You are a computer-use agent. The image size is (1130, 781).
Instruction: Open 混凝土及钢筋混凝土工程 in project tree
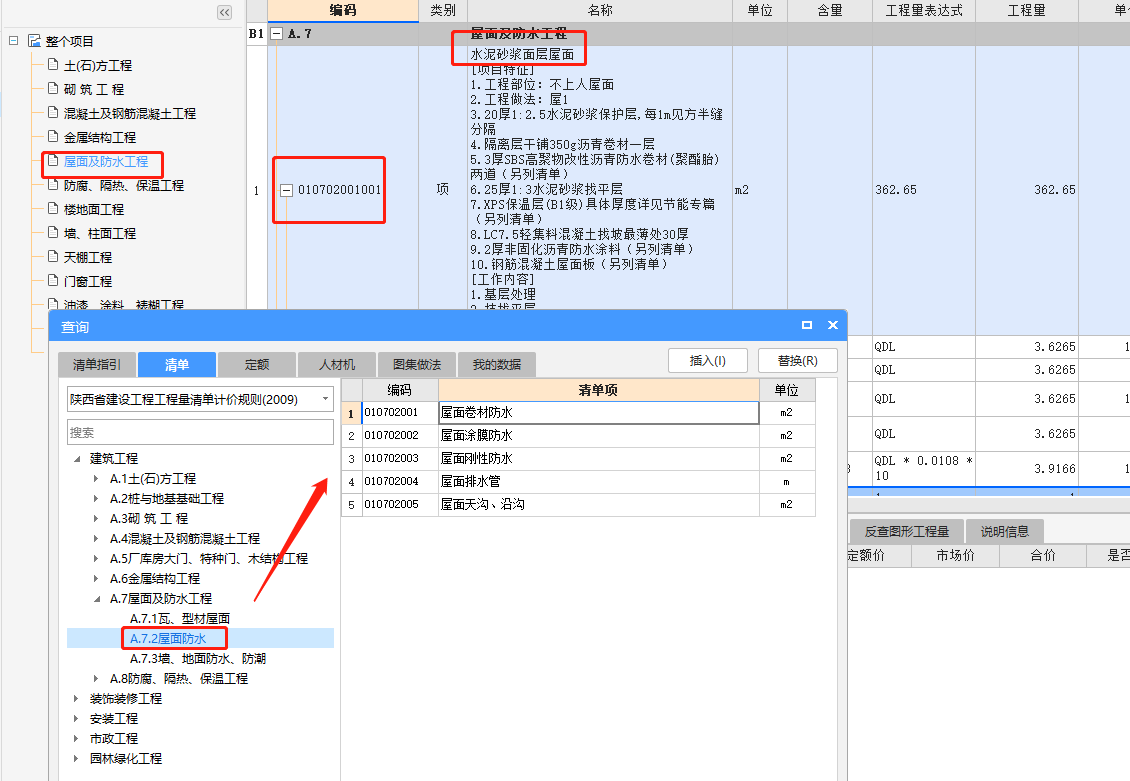[130, 113]
